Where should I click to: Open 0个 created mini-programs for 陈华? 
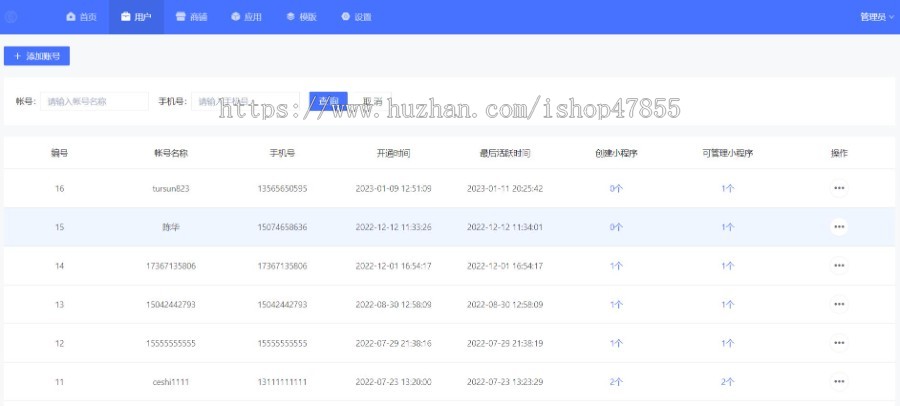[616, 227]
